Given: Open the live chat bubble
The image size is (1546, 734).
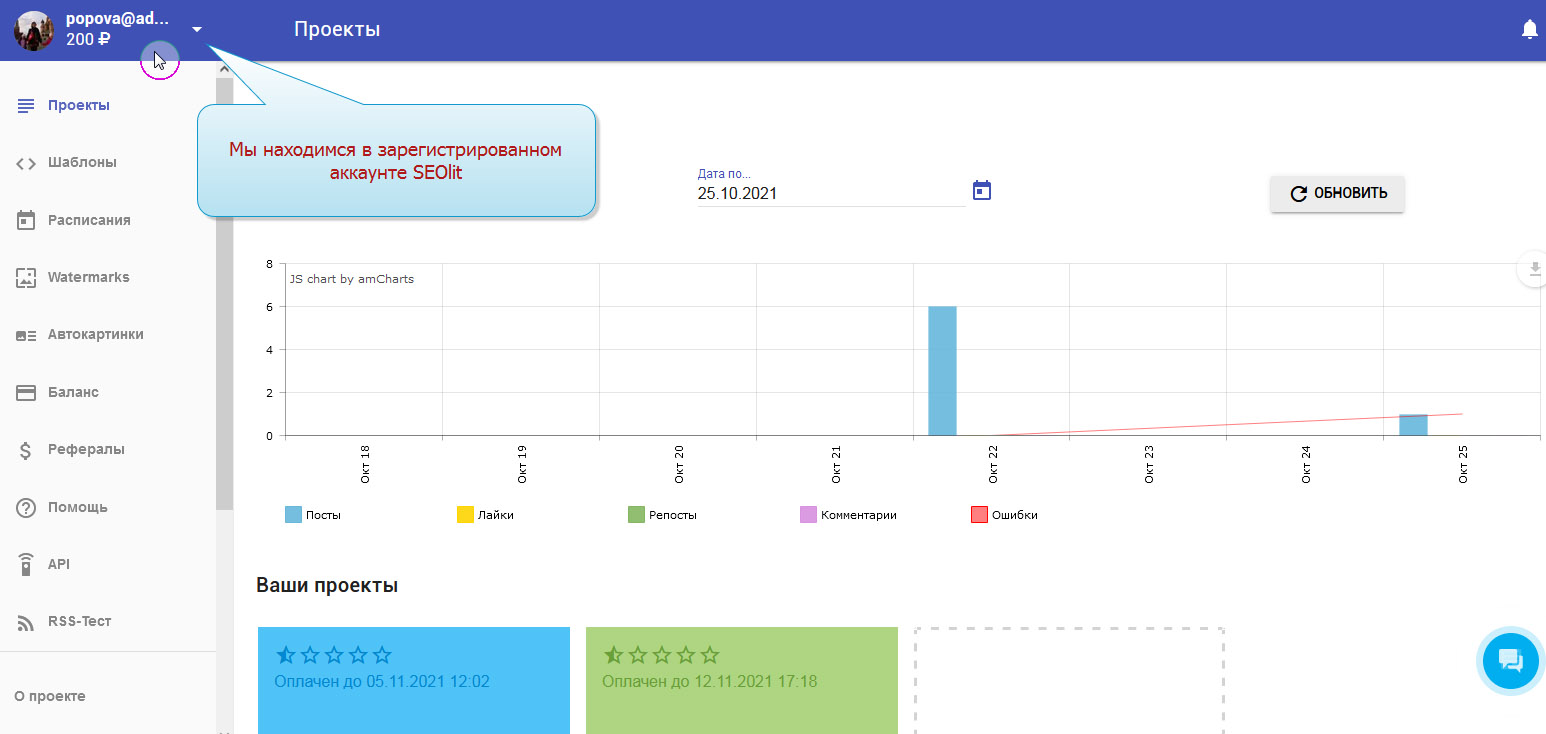Looking at the screenshot, I should coord(1510,660).
